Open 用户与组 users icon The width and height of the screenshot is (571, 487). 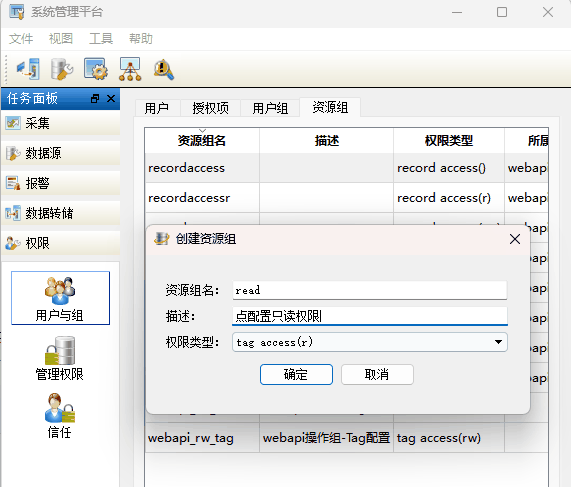(x=60, y=291)
